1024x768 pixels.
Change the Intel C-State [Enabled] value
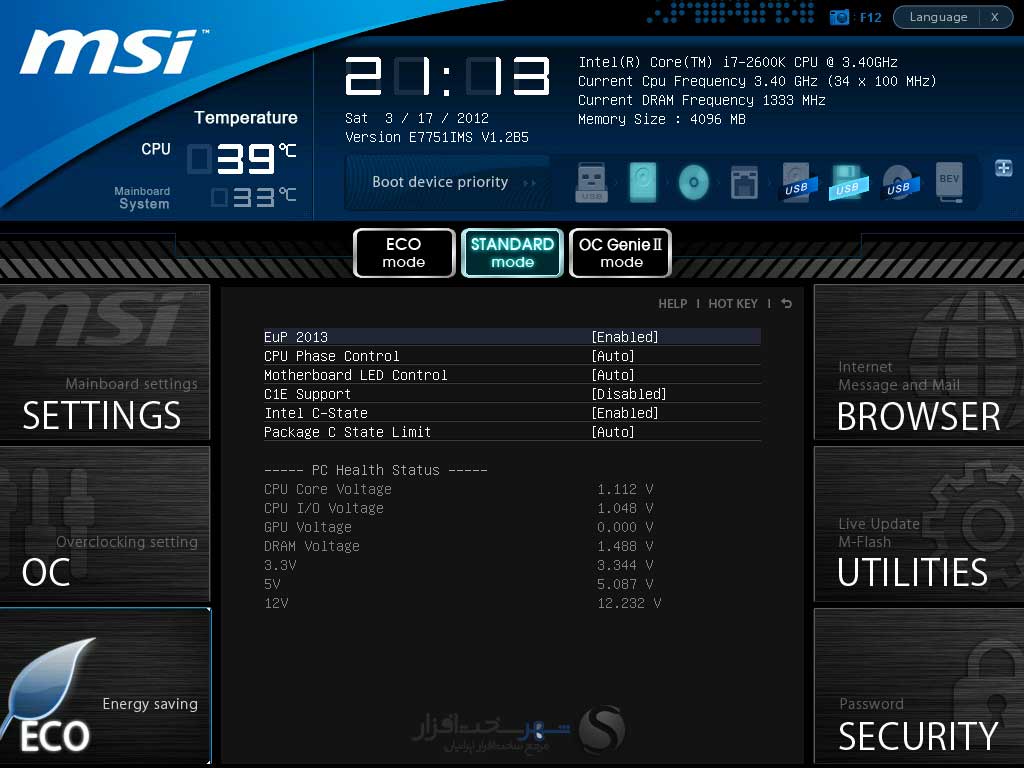pyautogui.click(x=625, y=413)
